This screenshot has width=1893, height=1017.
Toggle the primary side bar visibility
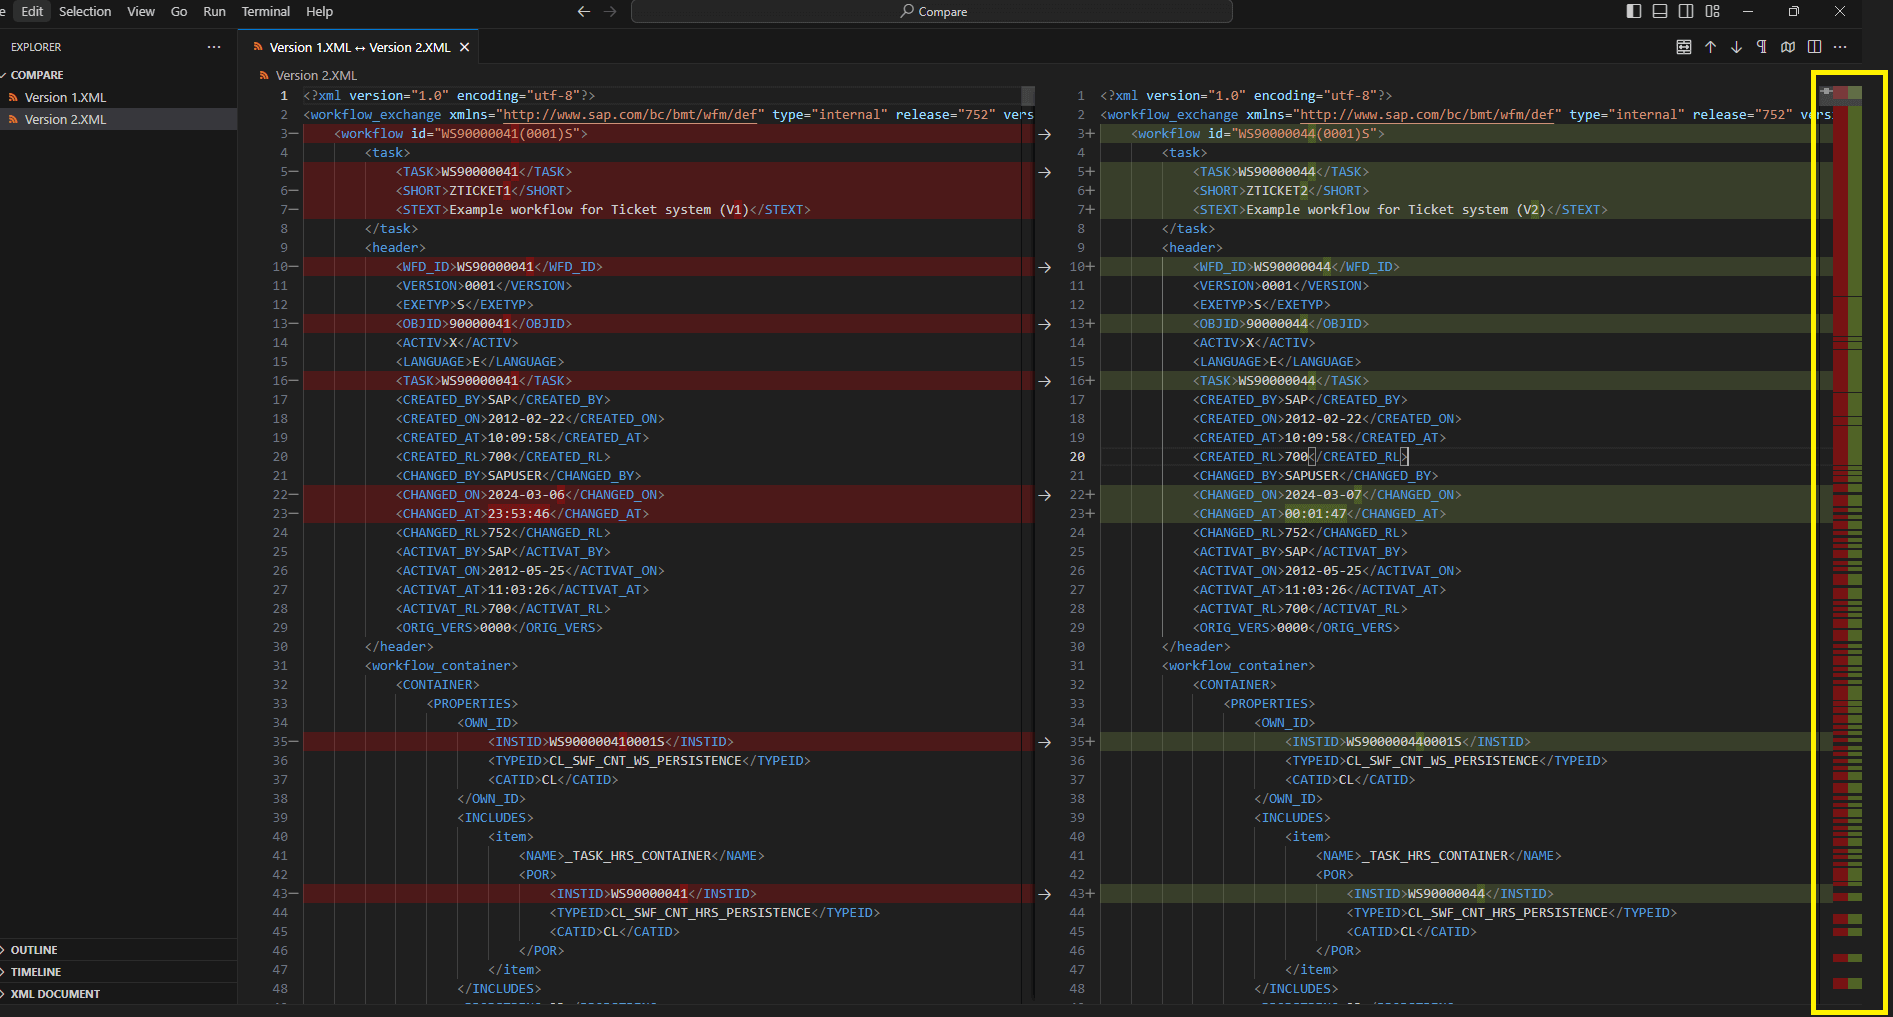pyautogui.click(x=1634, y=11)
